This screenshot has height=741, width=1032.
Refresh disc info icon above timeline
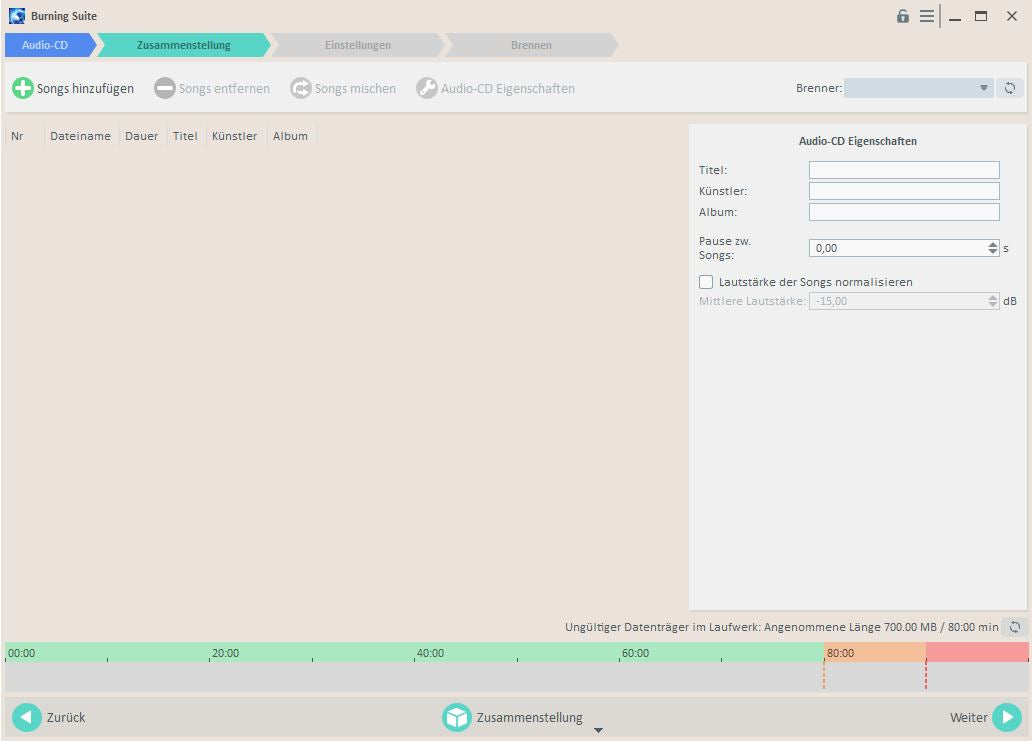1014,627
